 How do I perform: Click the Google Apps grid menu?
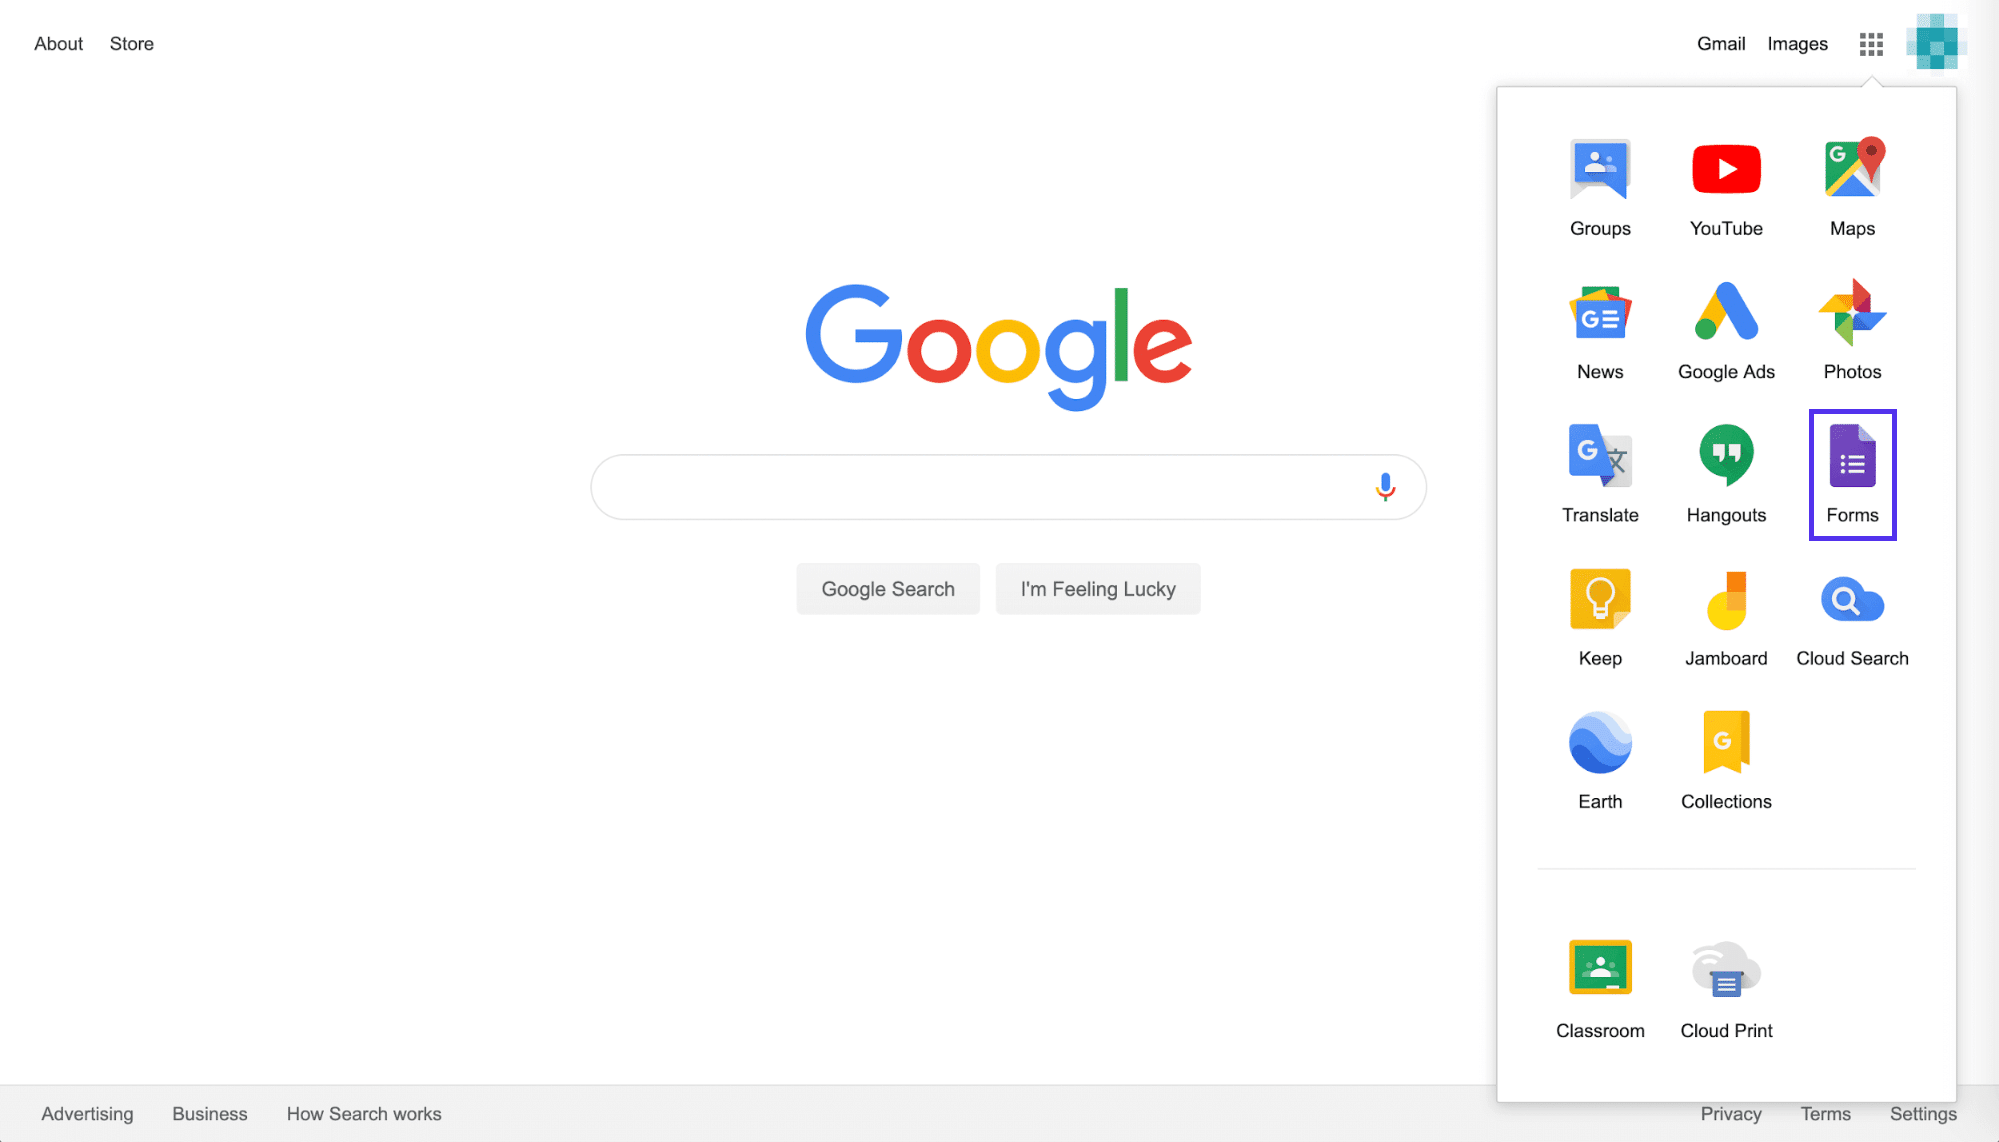click(x=1871, y=43)
